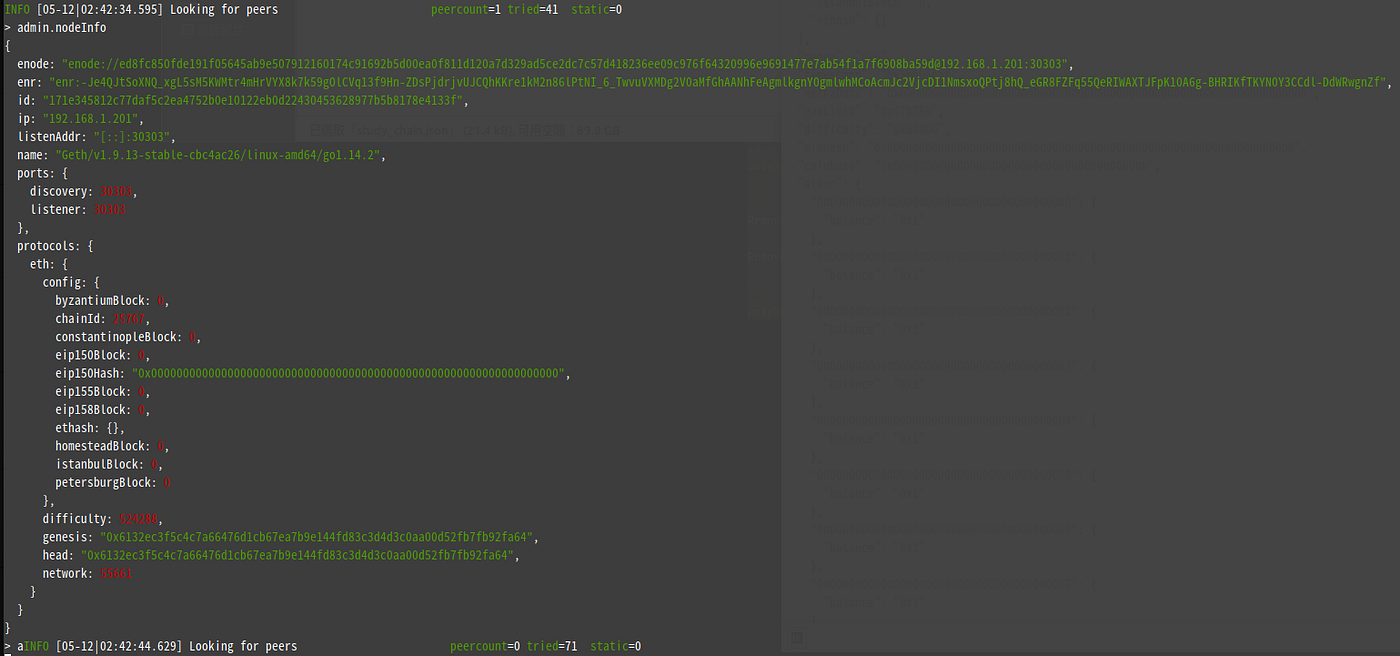Click the 'protocols' key label
Screen dimensions: 1400x656
(45, 246)
